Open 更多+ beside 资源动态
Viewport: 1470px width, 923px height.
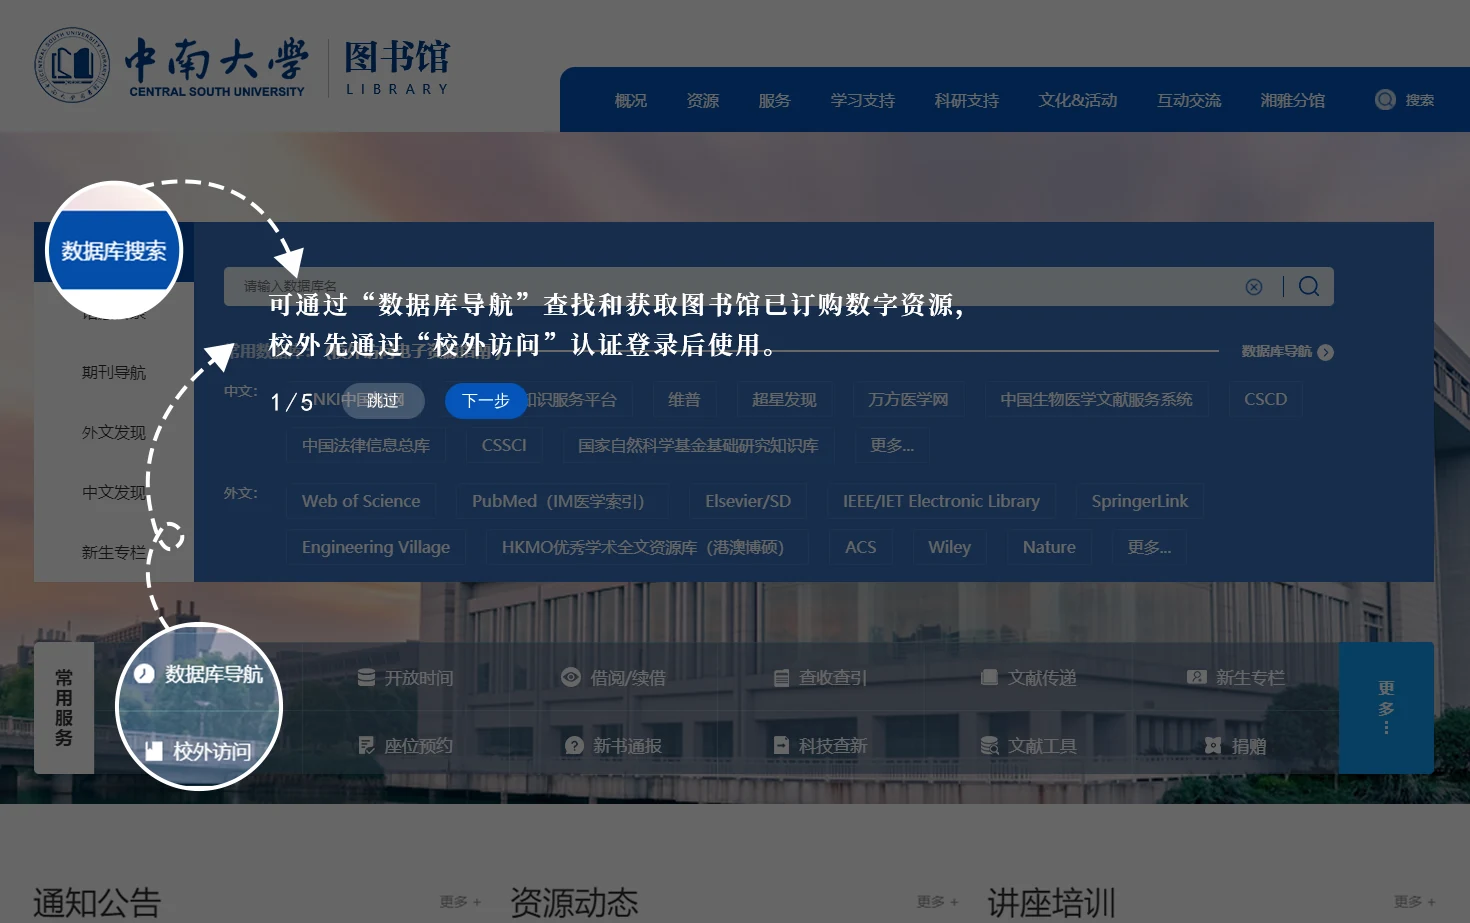(x=937, y=902)
